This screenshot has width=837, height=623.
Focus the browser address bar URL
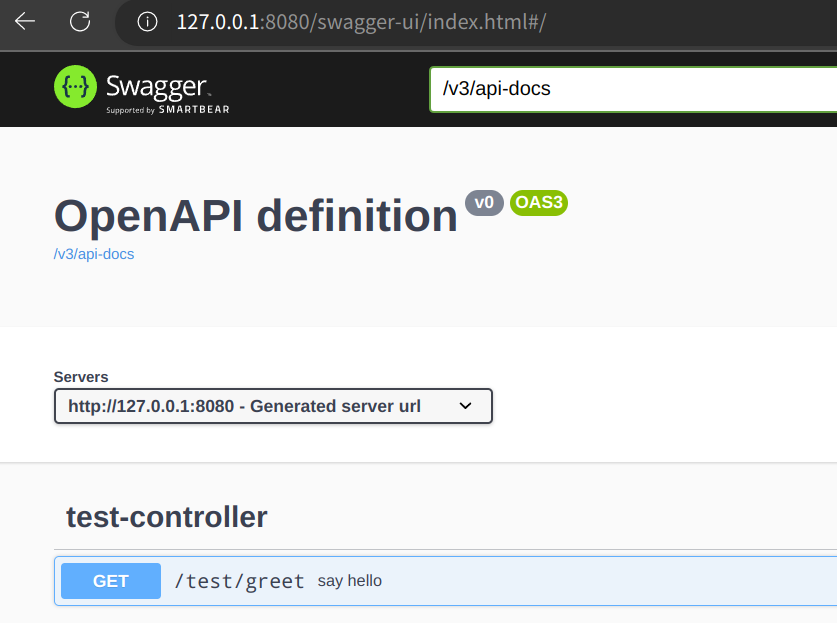[x=361, y=22]
